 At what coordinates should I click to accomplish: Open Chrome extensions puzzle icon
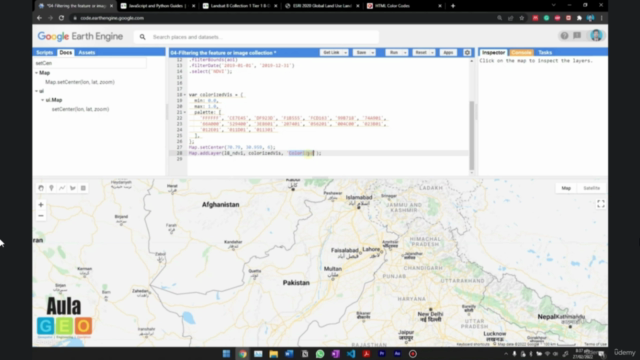click(579, 18)
